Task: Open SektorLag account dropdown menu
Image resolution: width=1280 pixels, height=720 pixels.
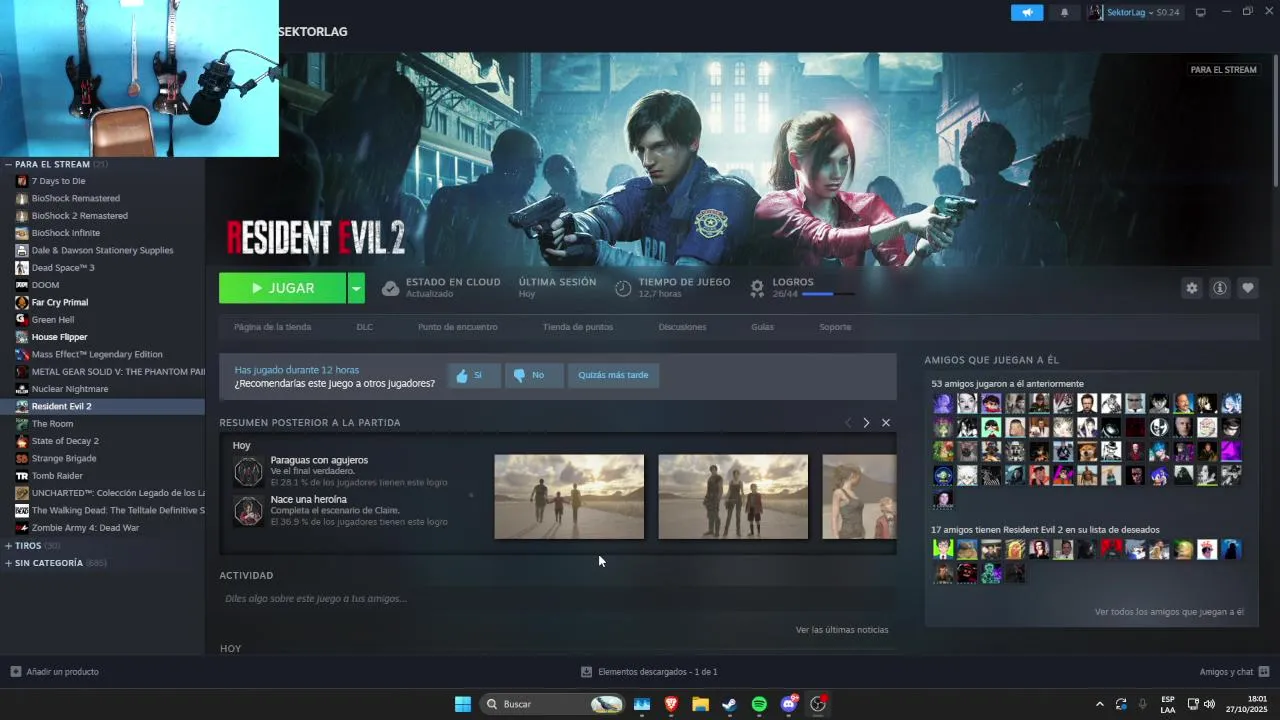Action: pos(1134,12)
